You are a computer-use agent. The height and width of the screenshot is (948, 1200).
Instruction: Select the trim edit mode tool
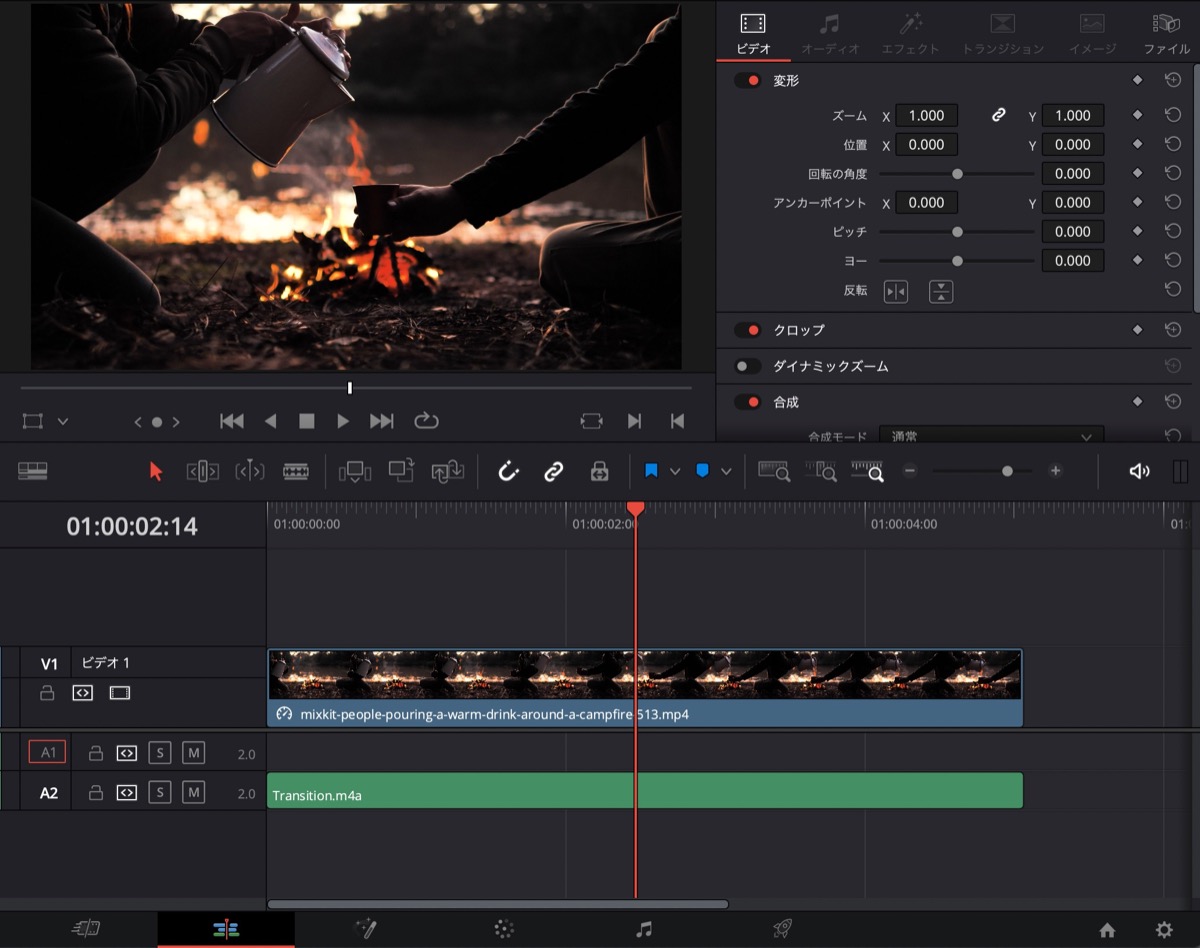coord(202,472)
